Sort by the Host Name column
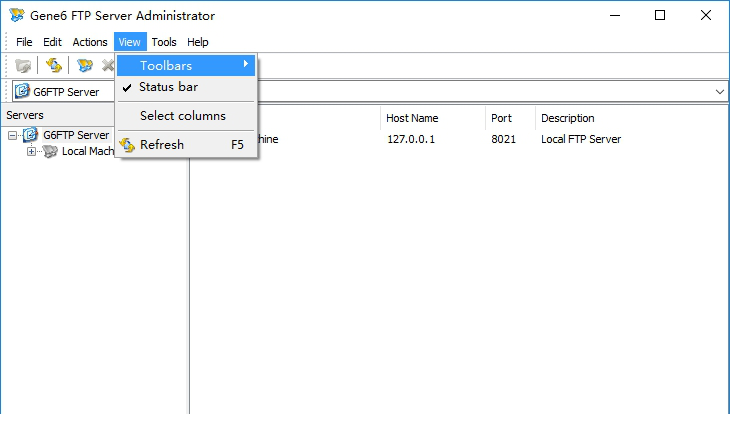This screenshot has width=730, height=430. [433, 118]
